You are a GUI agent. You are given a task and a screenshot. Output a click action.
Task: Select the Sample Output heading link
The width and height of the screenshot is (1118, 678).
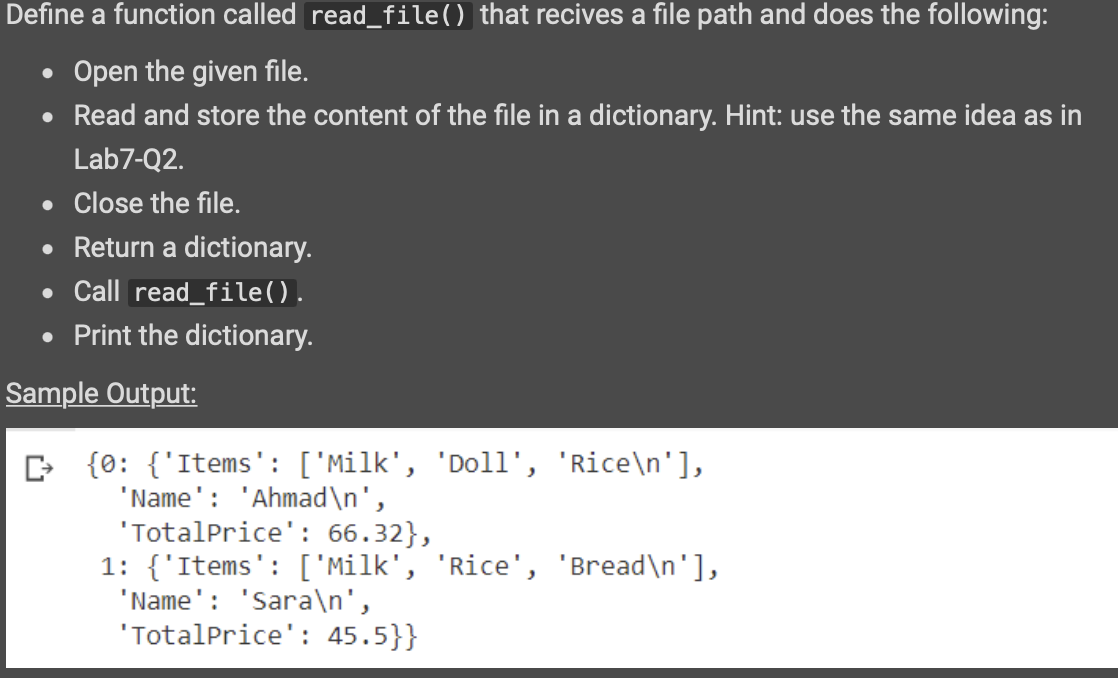point(100,393)
